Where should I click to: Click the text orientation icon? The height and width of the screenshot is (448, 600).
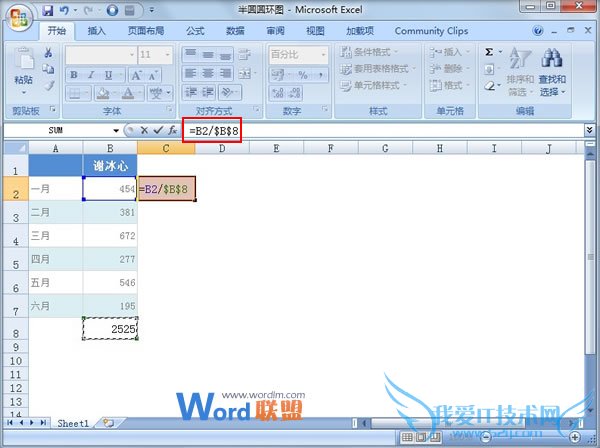click(x=227, y=92)
